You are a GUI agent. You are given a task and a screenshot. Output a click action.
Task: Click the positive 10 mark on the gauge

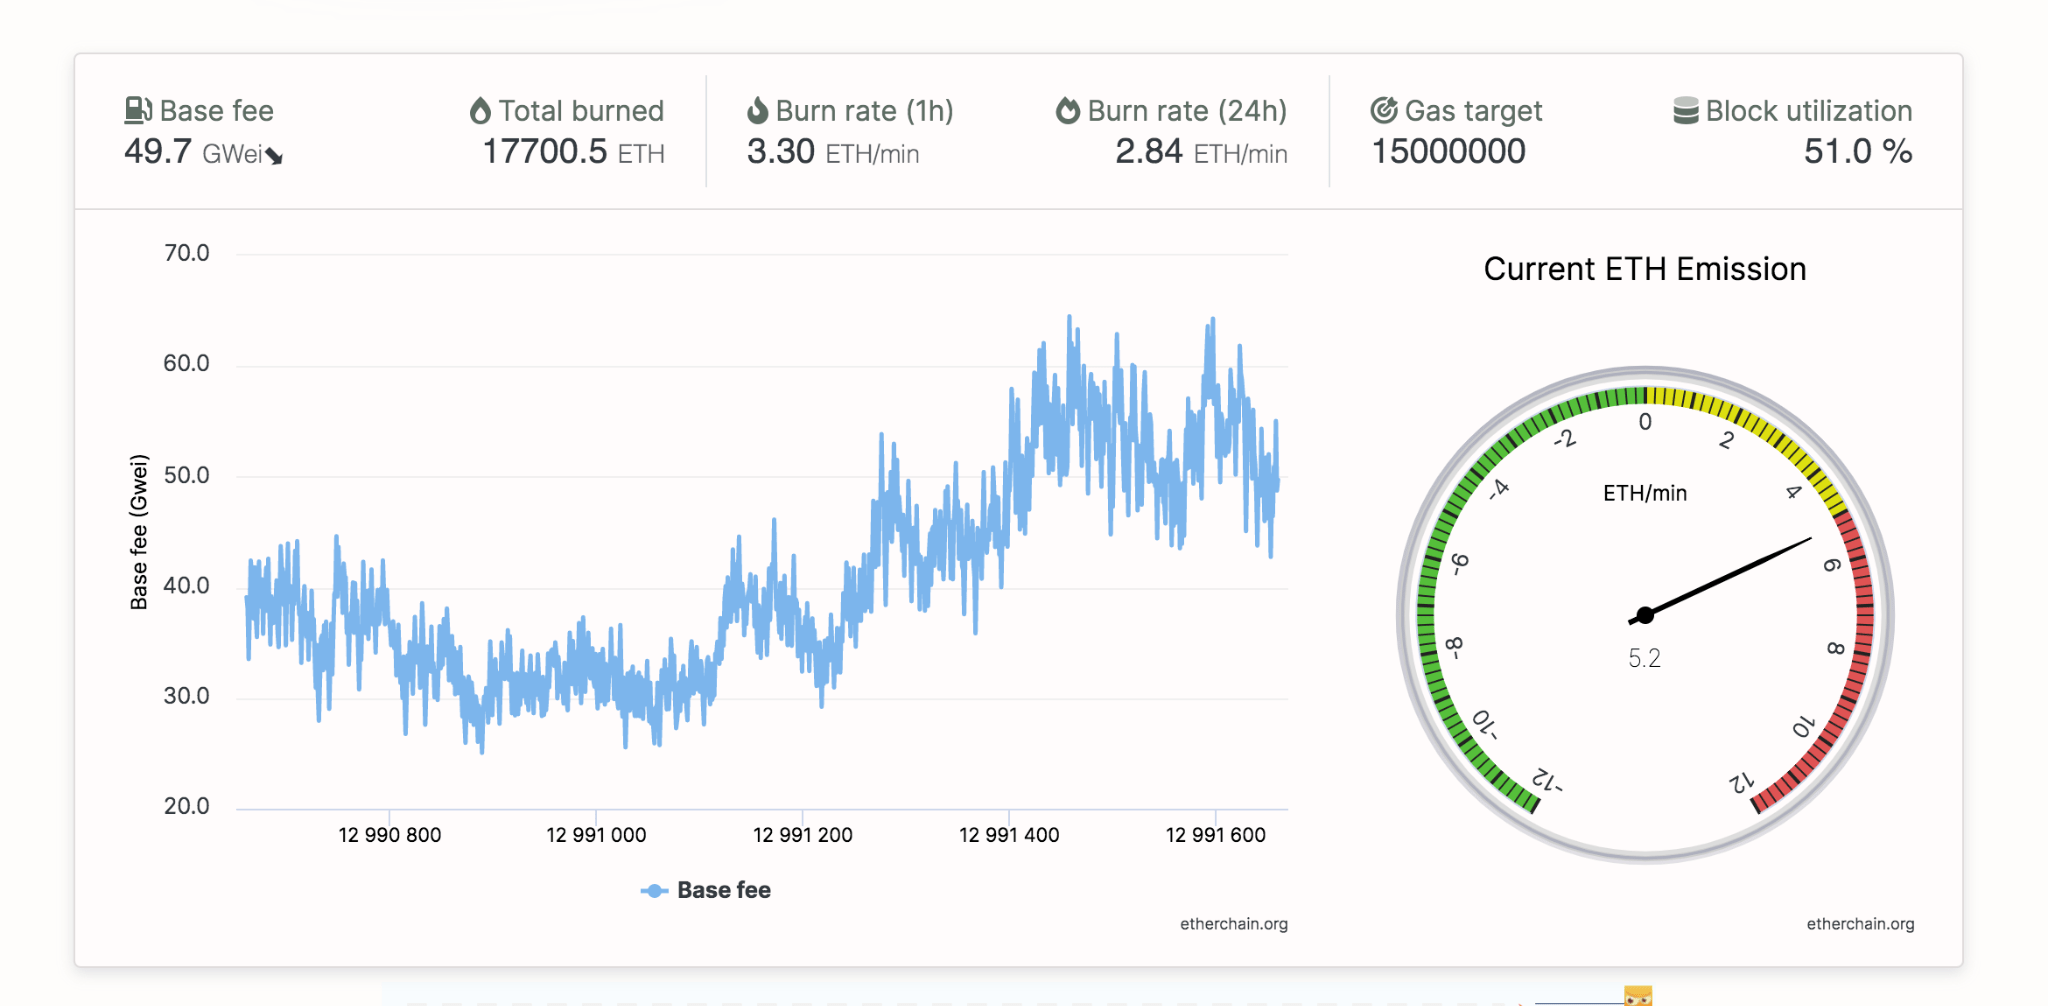point(1802,726)
